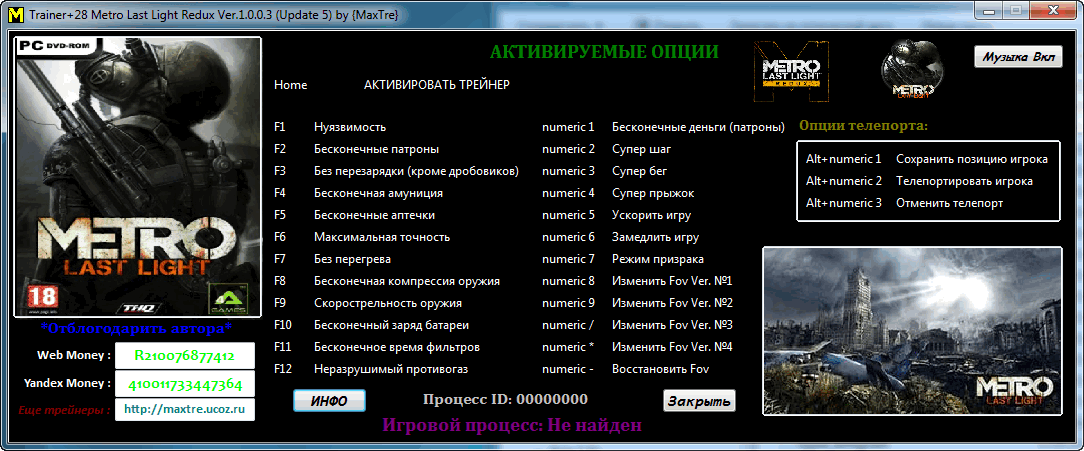Click Сохранить позицию игрока teleport option

[971, 159]
